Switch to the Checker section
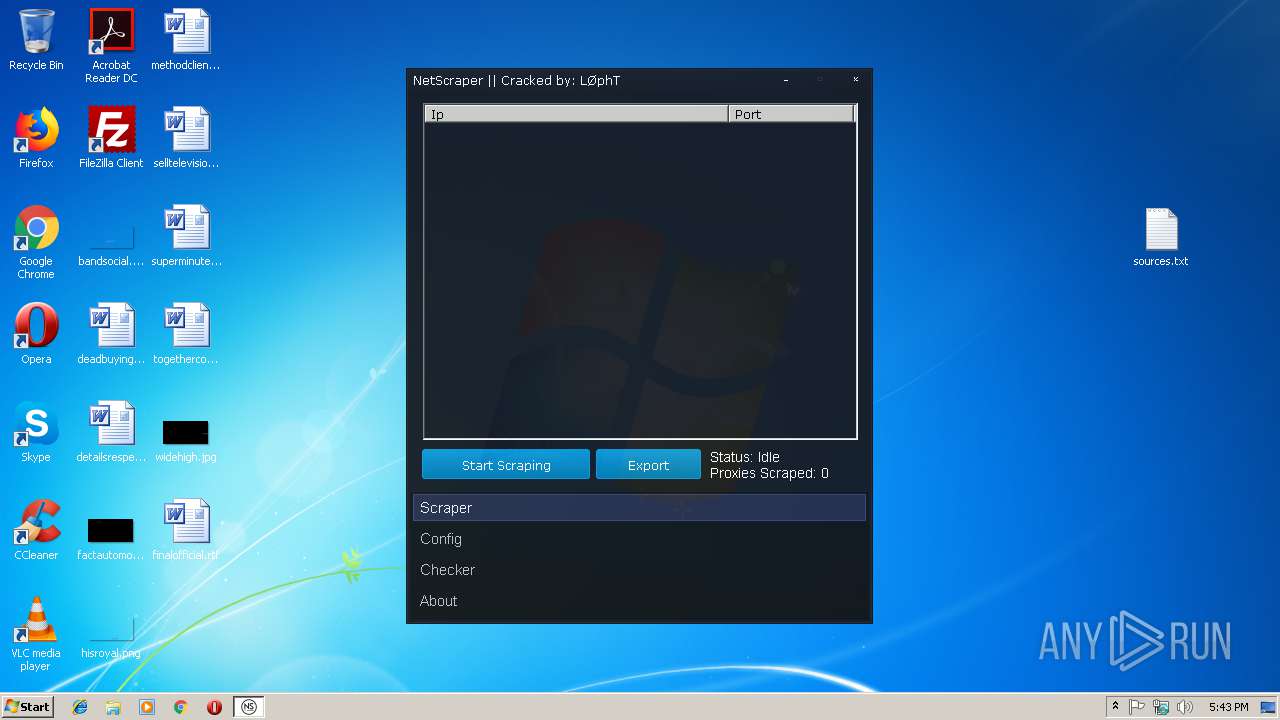Screen dimensions: 1280x720 639,570
